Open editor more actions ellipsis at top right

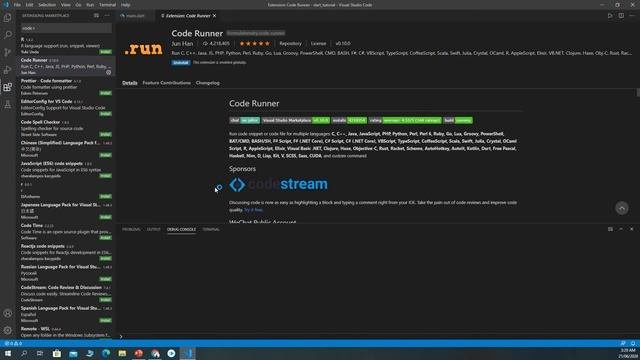(631, 16)
